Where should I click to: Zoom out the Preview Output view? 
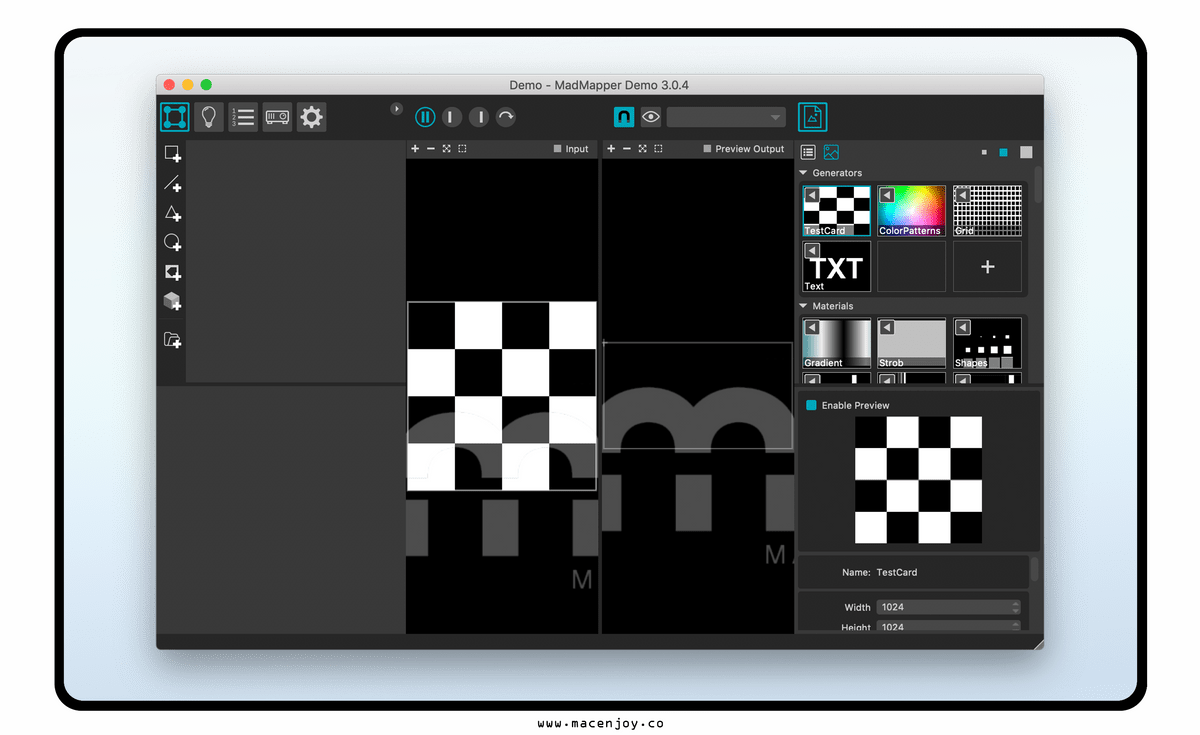click(627, 149)
